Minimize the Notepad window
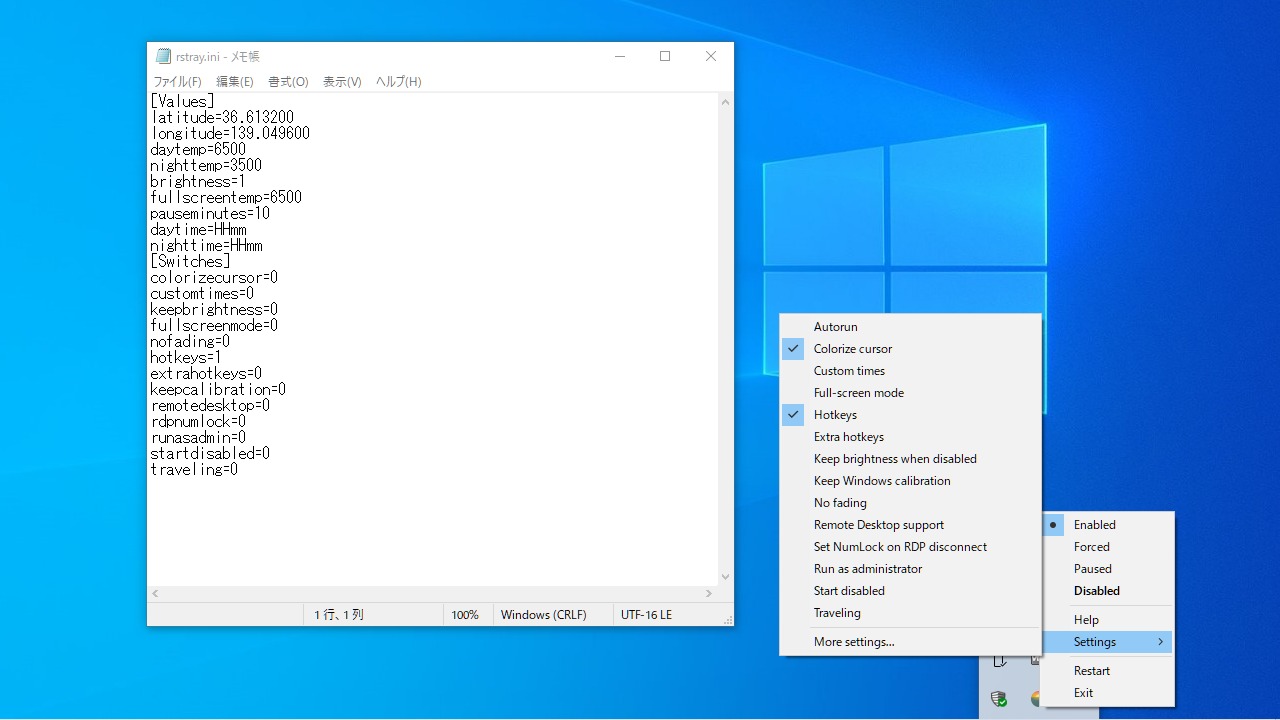 pos(620,57)
